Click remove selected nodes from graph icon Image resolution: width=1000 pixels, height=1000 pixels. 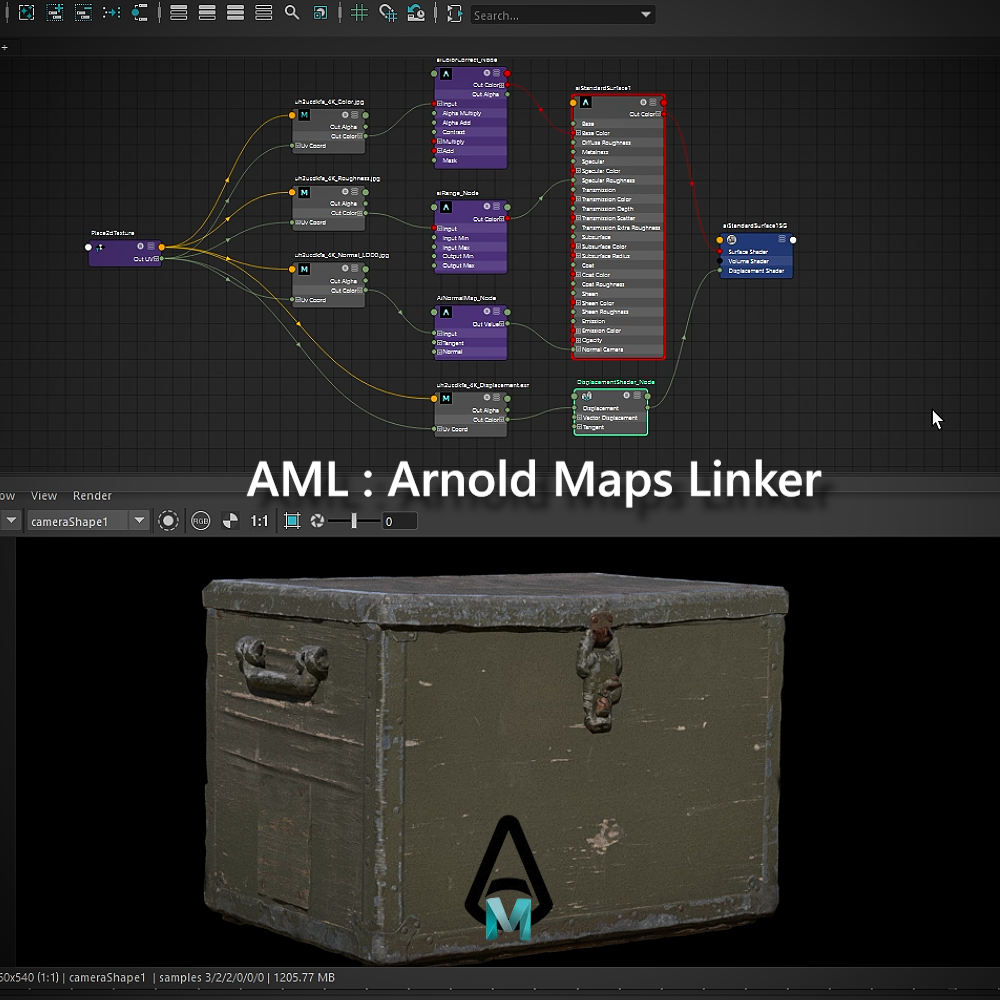[83, 13]
